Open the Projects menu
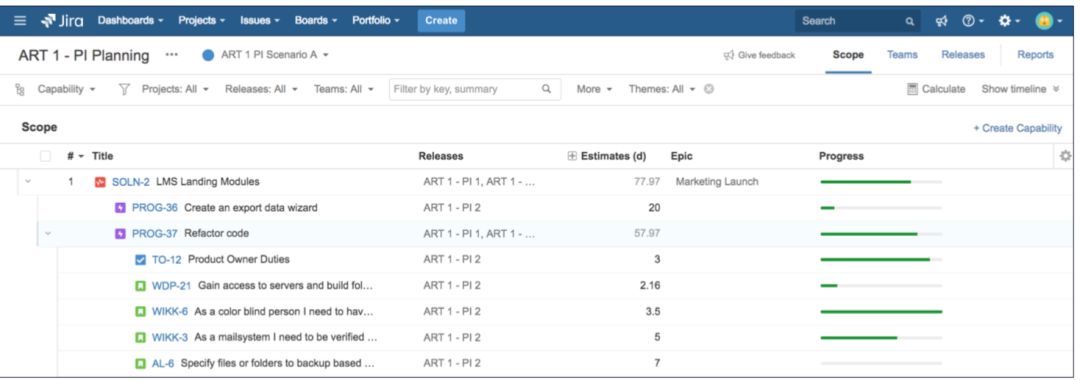Screen dimensions: 1080x381 [x=201, y=21]
